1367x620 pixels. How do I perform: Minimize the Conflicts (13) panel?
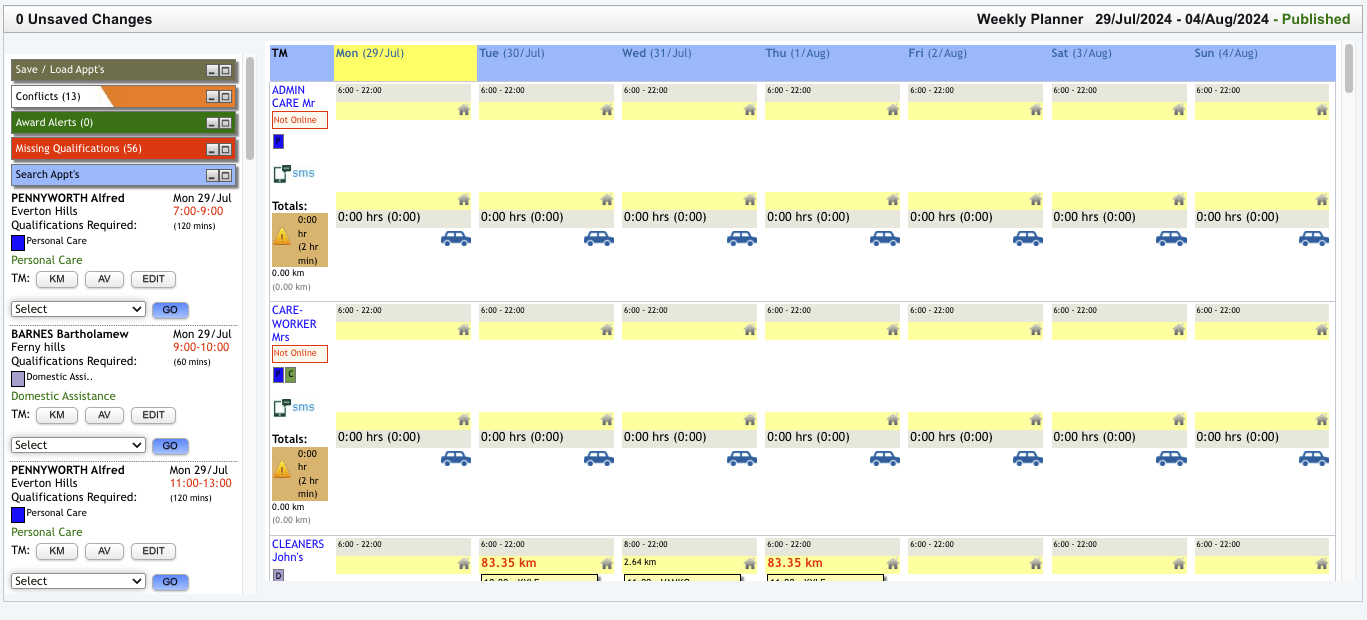click(212, 97)
